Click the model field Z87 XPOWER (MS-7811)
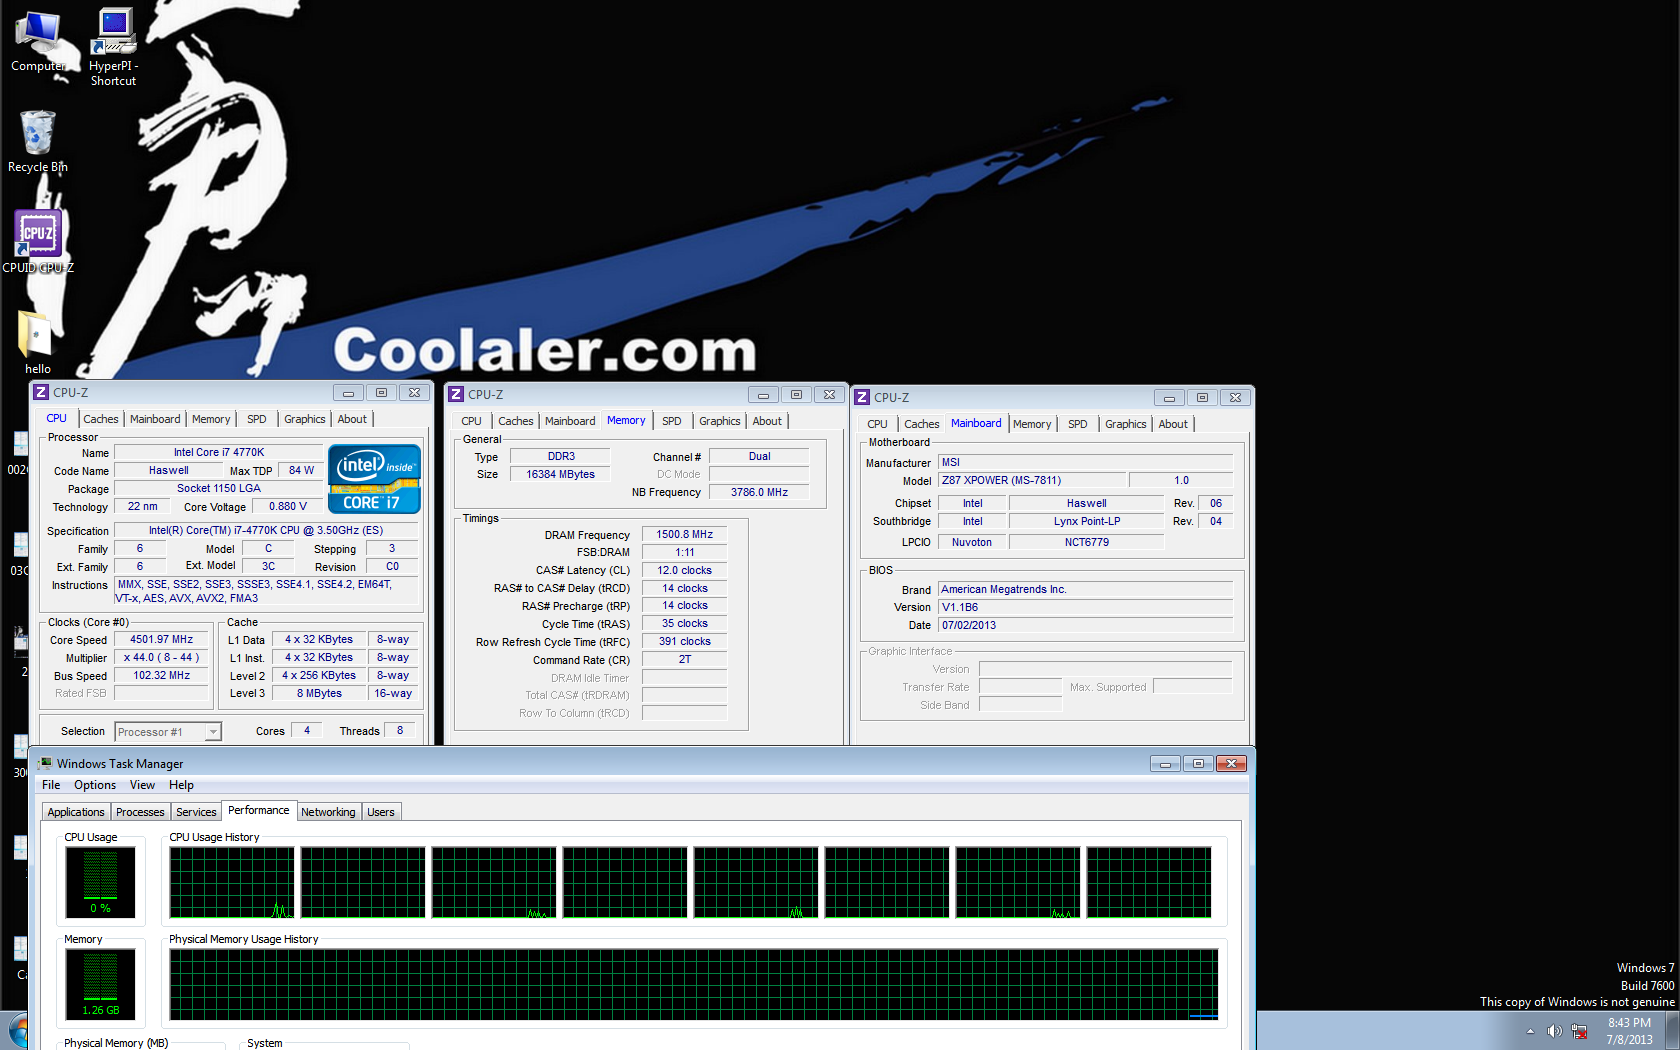 [1032, 481]
